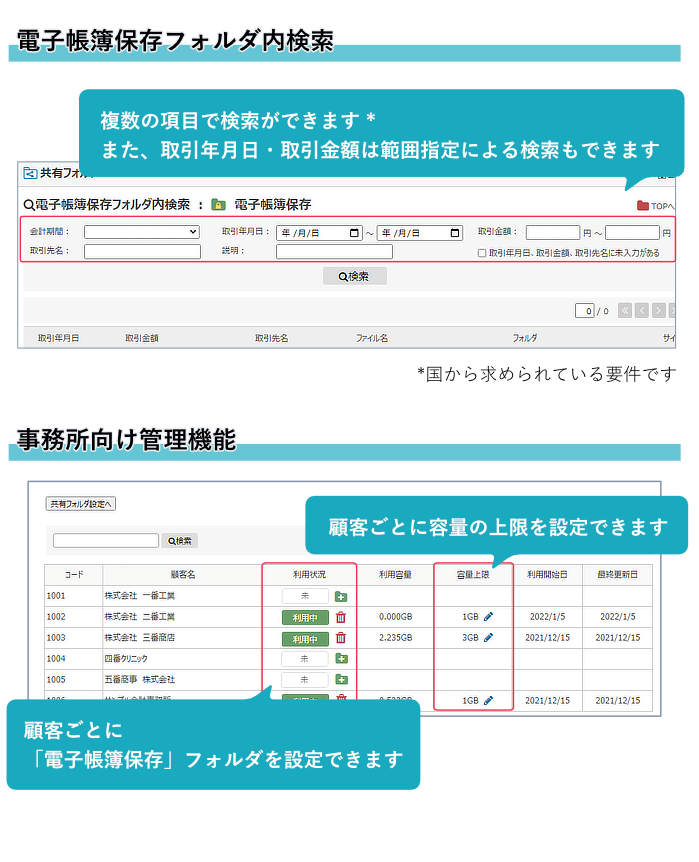This screenshot has height=862, width=699.
Task: Edit the 1GB capacity limit for 1002
Action: (x=489, y=617)
